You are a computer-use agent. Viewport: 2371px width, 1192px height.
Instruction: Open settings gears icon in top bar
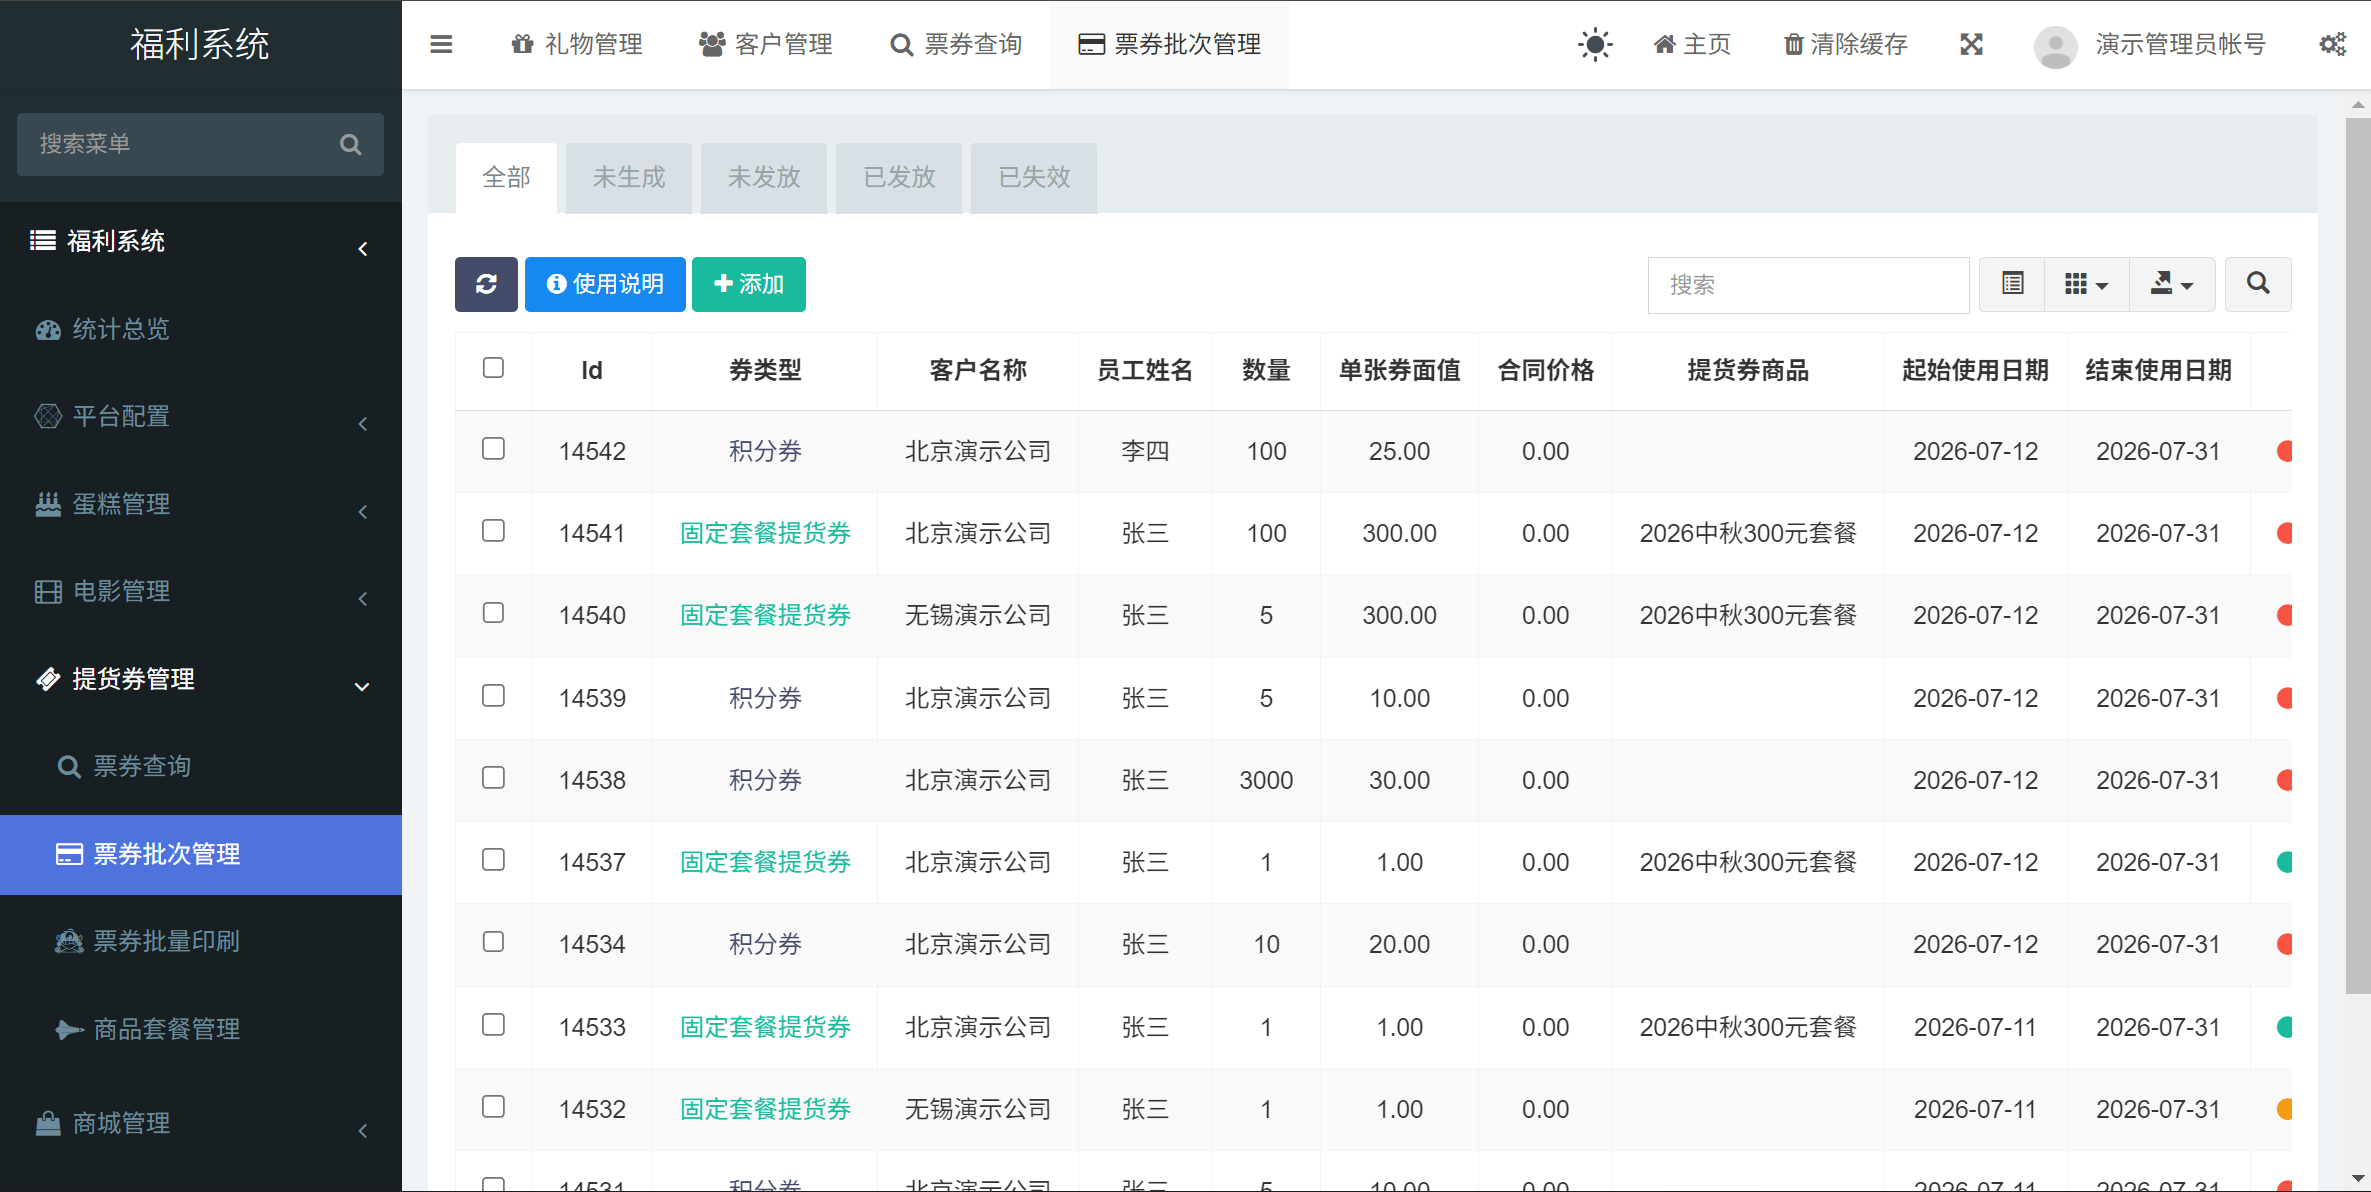(2333, 44)
